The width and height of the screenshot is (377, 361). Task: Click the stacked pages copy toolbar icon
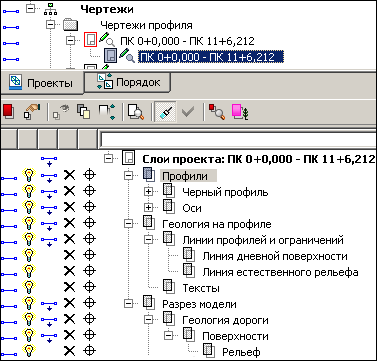(x=83, y=112)
